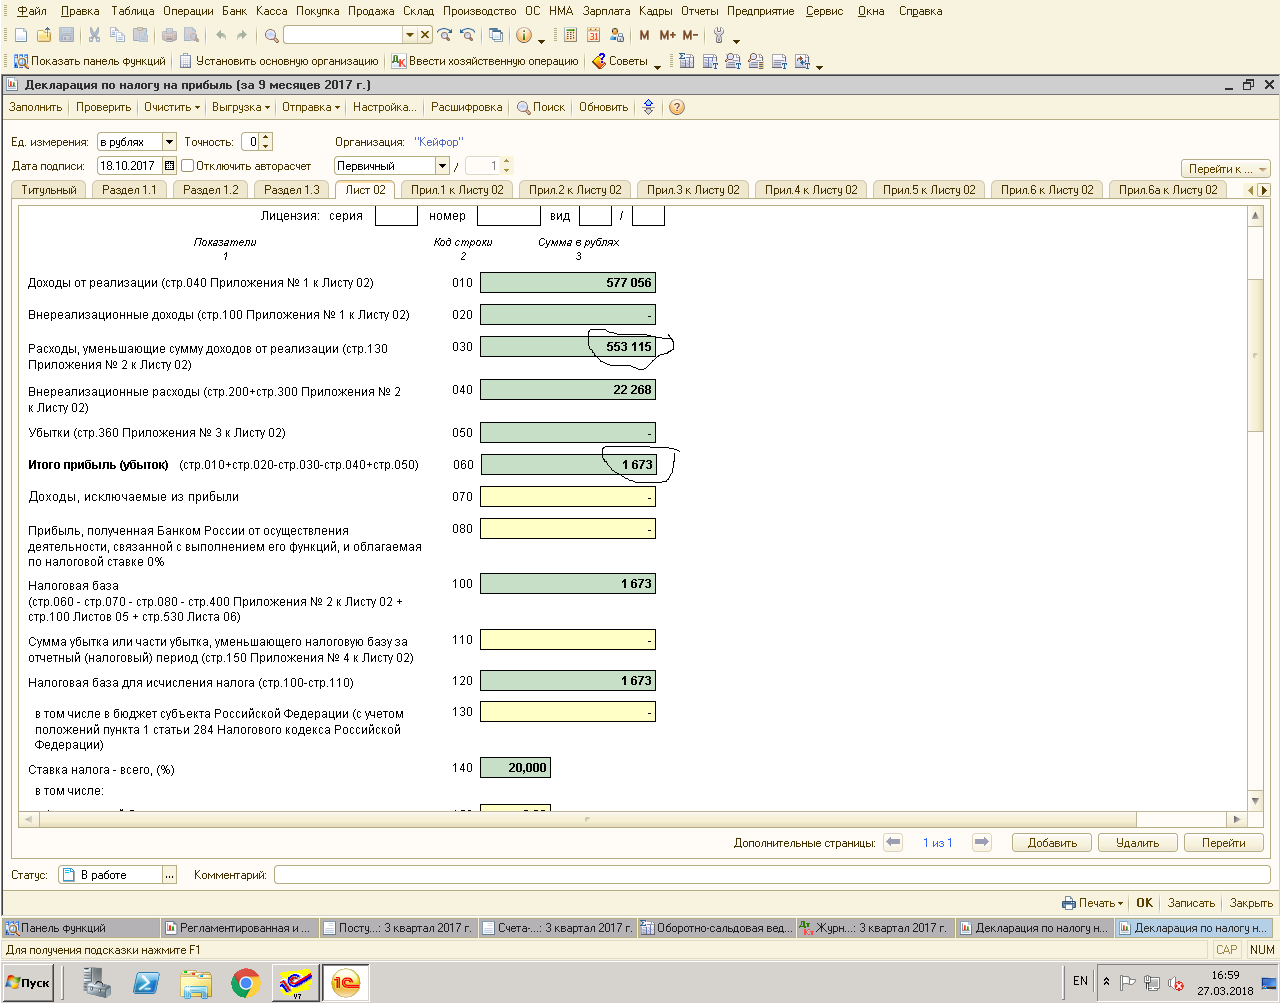
Task: Expand the Первичный declaration type dropdown
Action: [x=442, y=166]
